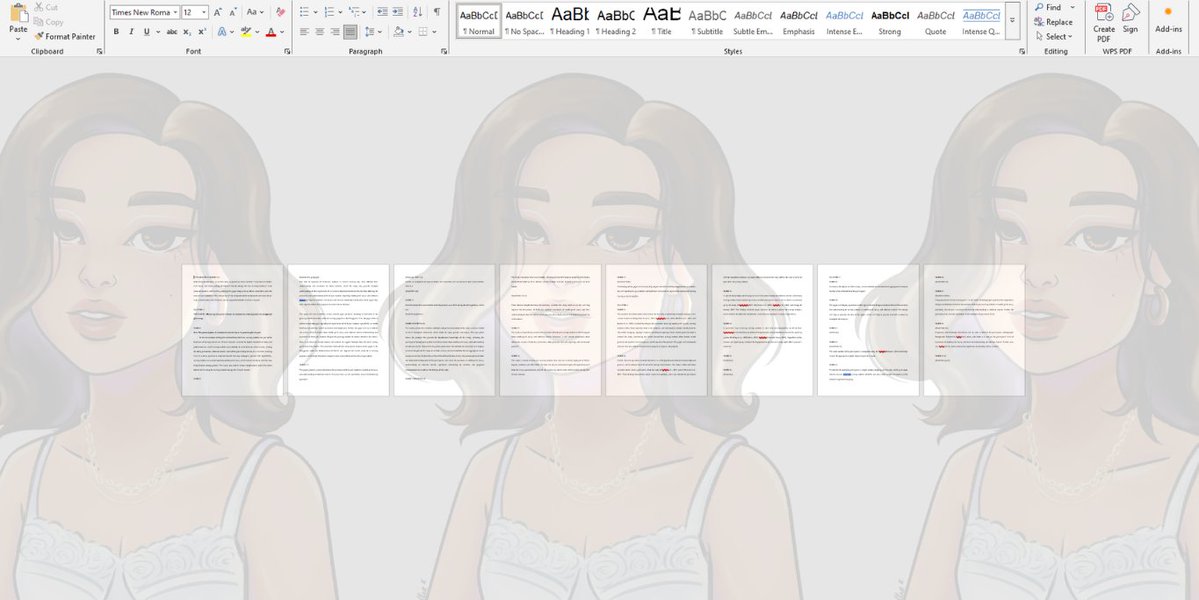Expand the Find options arrow
1199x600 pixels.
pyautogui.click(x=1072, y=8)
